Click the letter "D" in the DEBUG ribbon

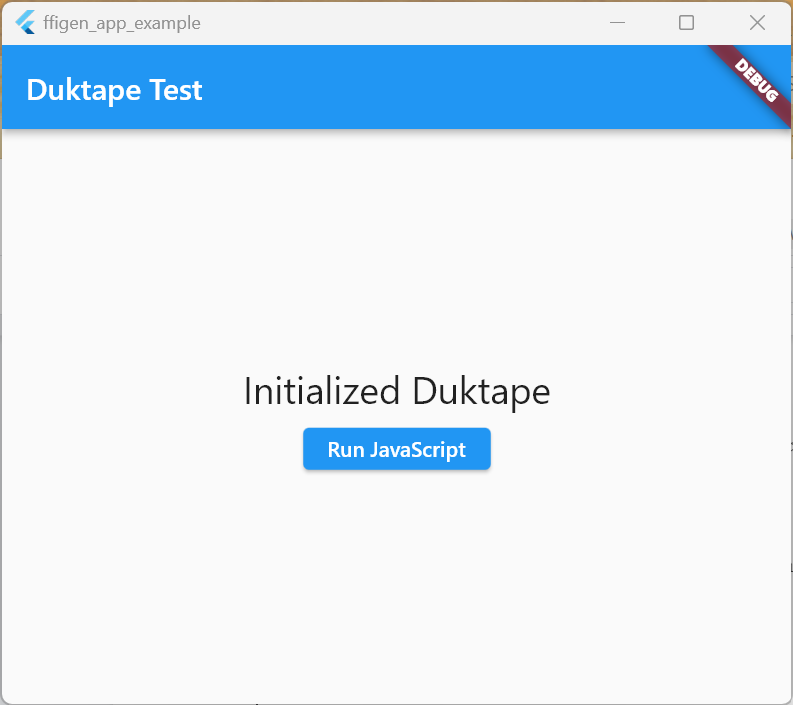[x=741, y=66]
